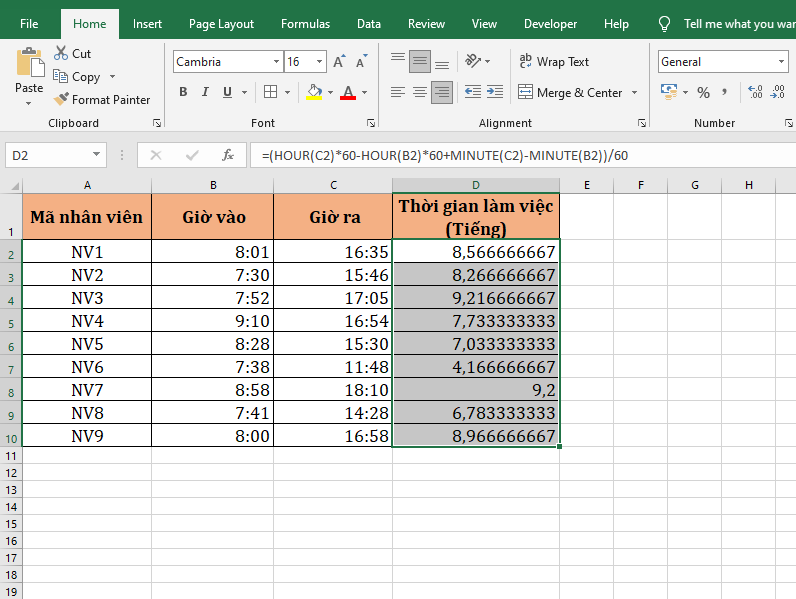Open the Merge & Center dropdown arrow
Viewport: 796px width, 599px height.
(x=632, y=93)
